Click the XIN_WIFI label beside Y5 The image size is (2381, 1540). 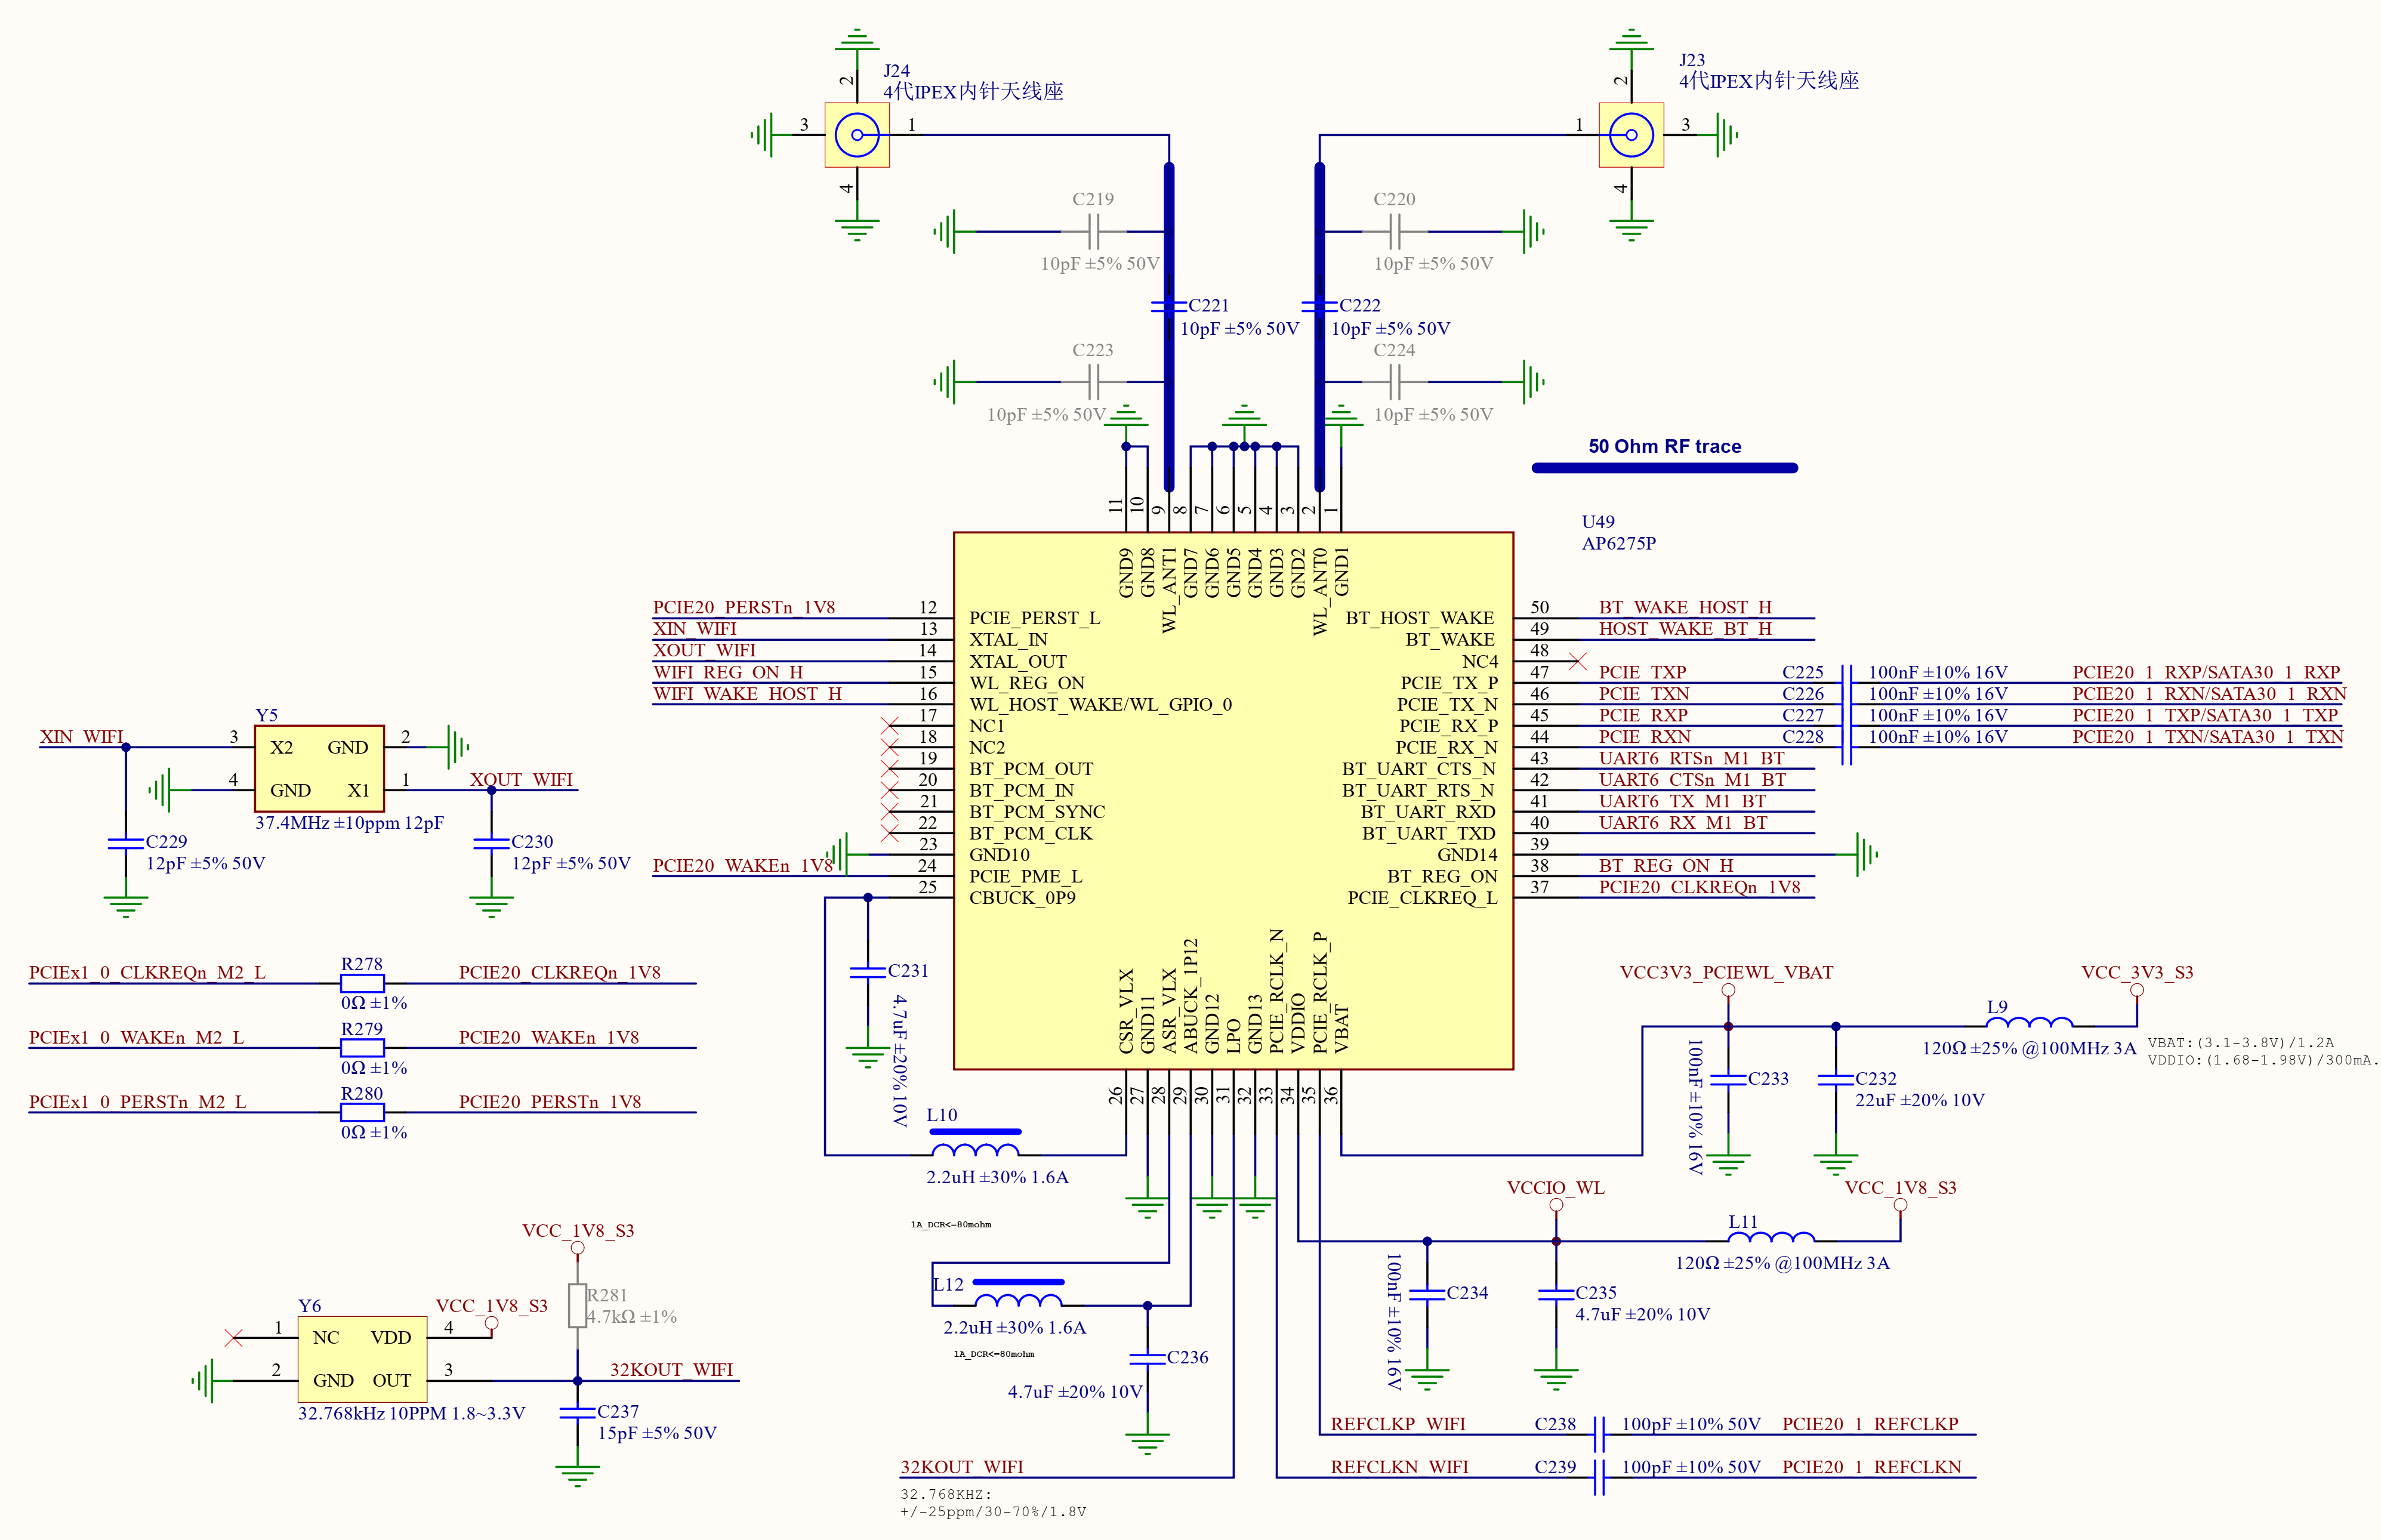[x=81, y=737]
